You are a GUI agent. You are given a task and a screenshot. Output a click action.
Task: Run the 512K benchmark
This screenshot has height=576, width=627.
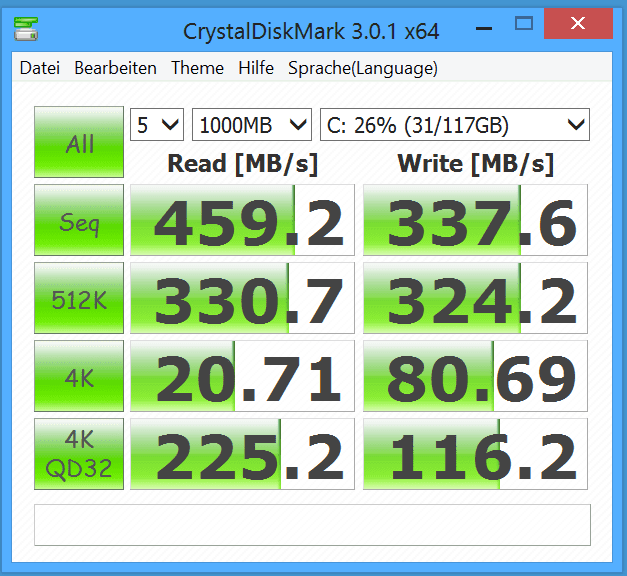(x=79, y=298)
